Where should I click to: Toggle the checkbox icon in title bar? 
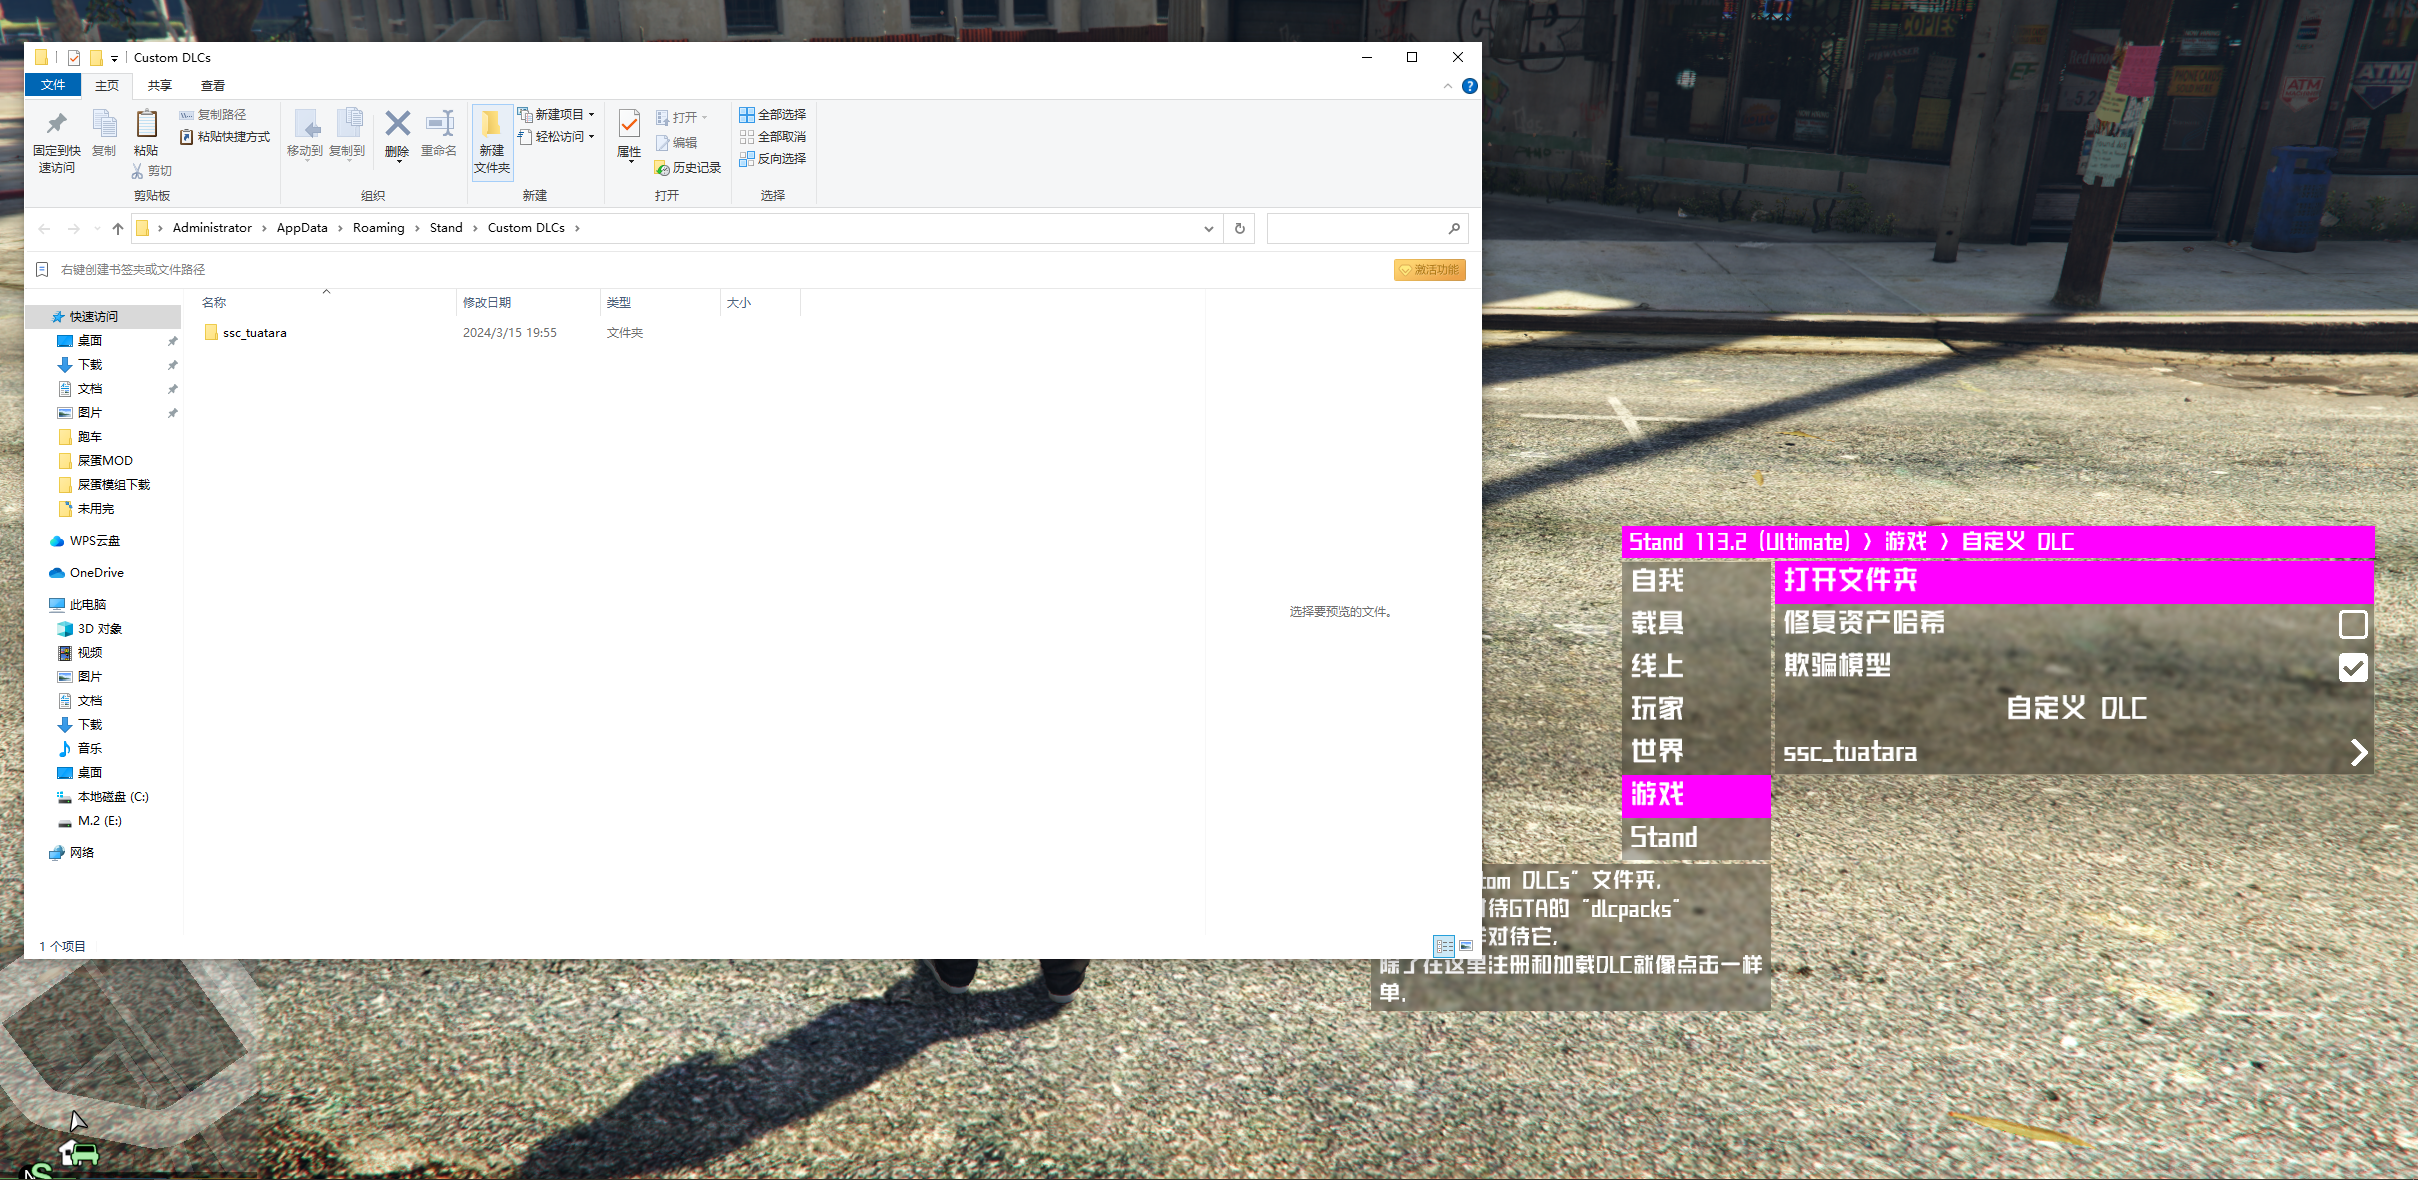tap(74, 58)
